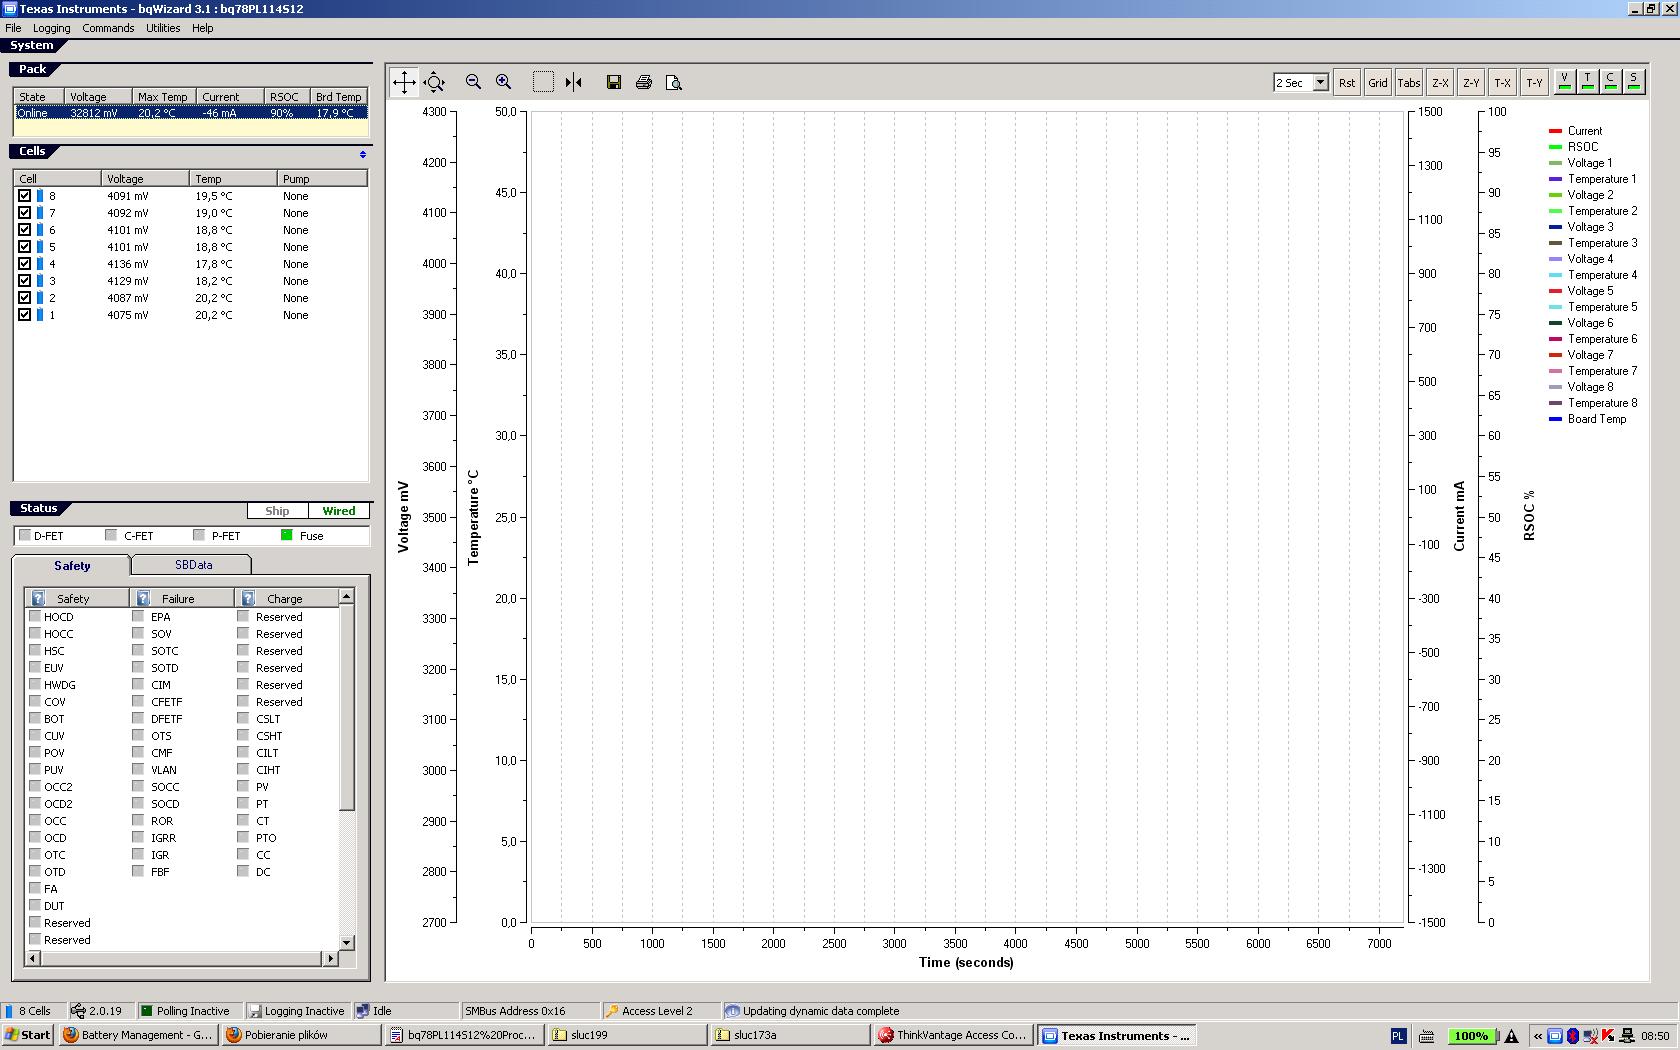Click the Failure column help icon
The width and height of the screenshot is (1680, 1050).
pos(143,598)
